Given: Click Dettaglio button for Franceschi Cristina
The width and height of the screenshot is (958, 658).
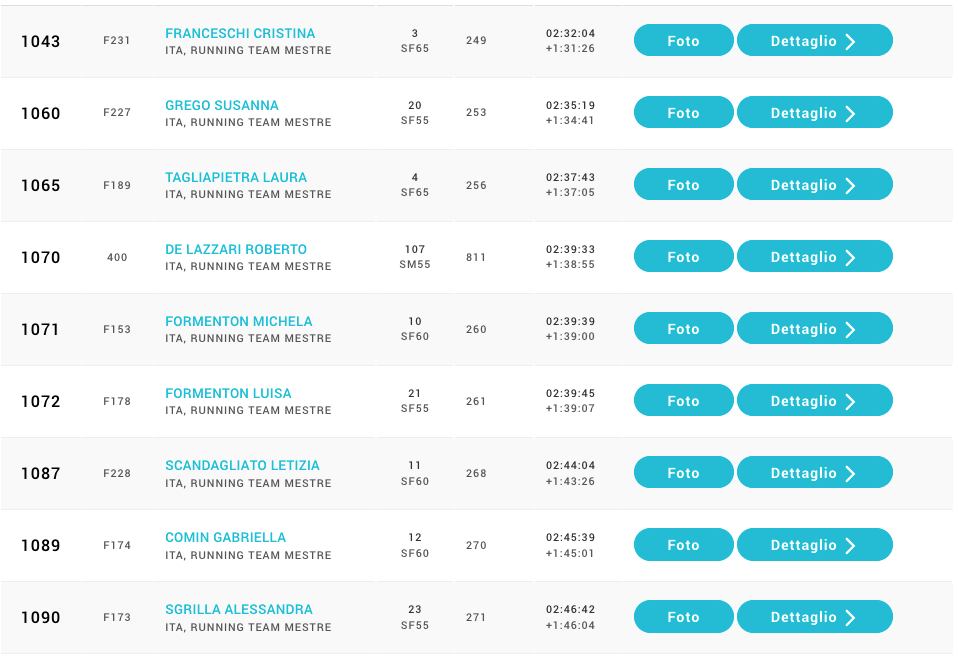Looking at the screenshot, I should (814, 41).
